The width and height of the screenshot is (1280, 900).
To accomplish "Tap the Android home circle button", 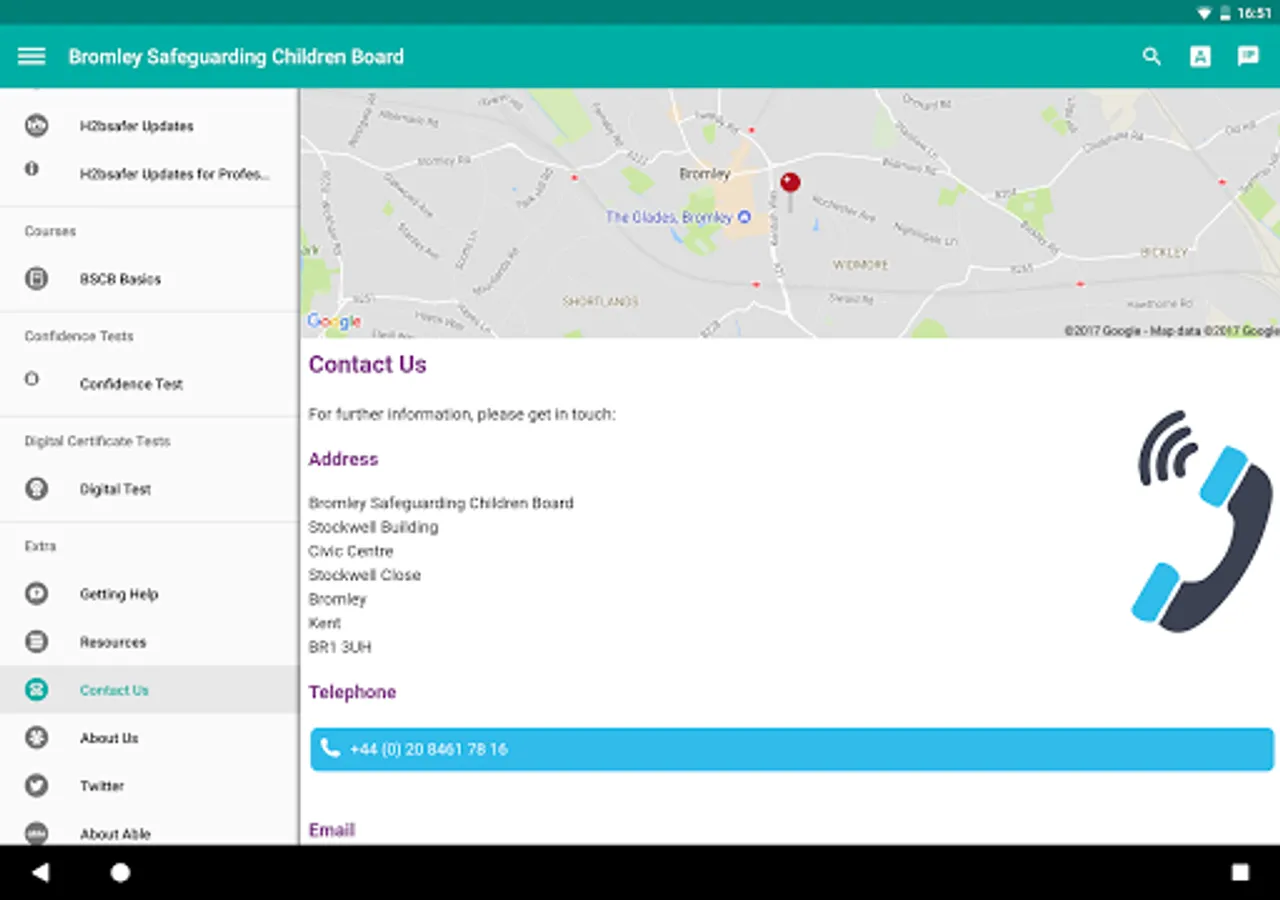I will click(x=120, y=872).
